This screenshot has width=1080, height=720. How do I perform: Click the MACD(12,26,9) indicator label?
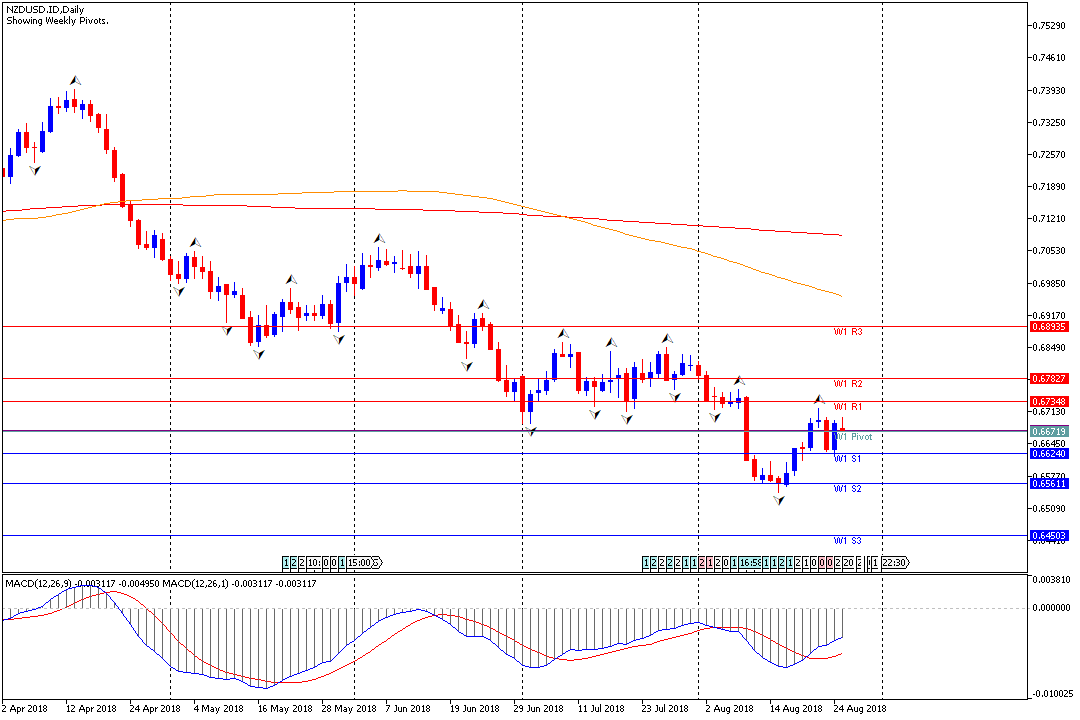(x=38, y=584)
